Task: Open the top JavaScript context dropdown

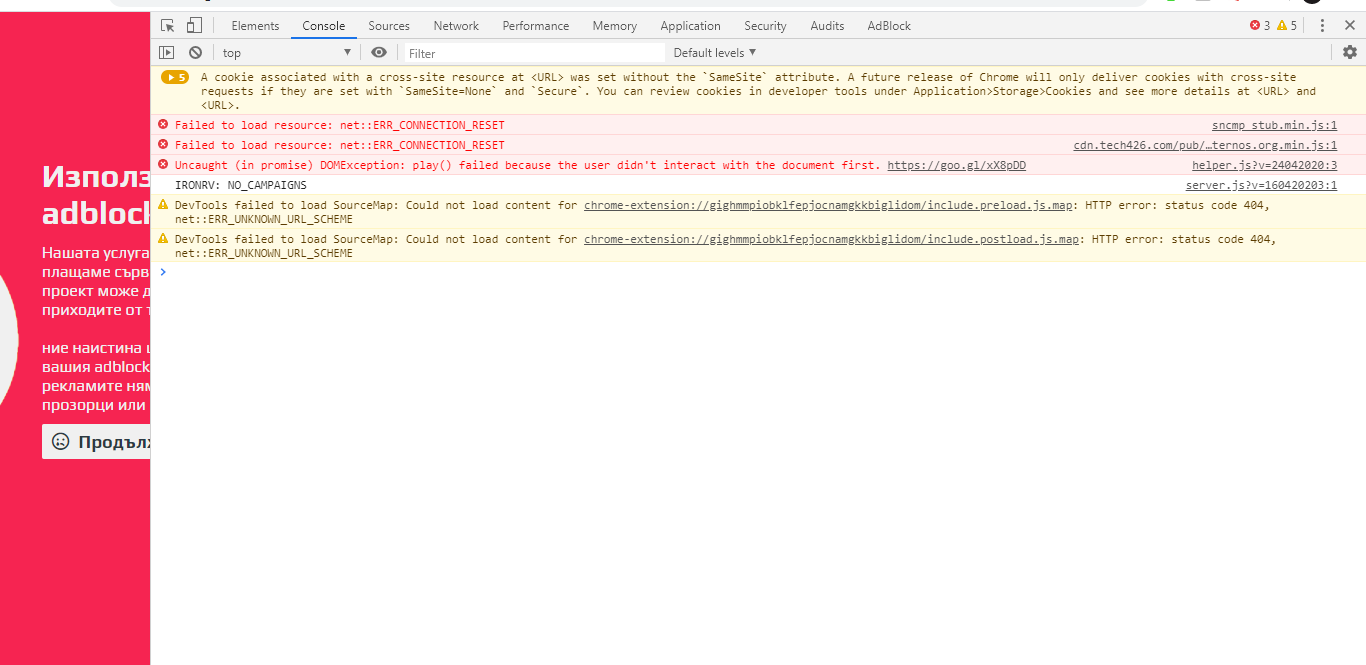Action: coord(287,52)
